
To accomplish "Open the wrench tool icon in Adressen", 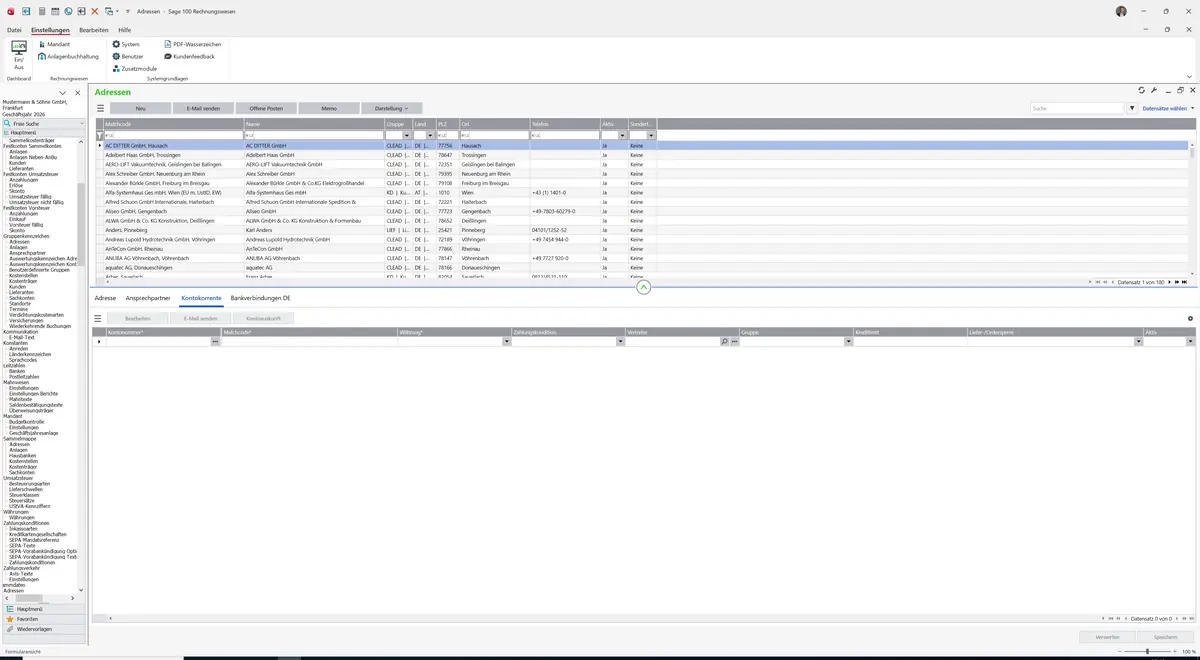I will 1154,90.
